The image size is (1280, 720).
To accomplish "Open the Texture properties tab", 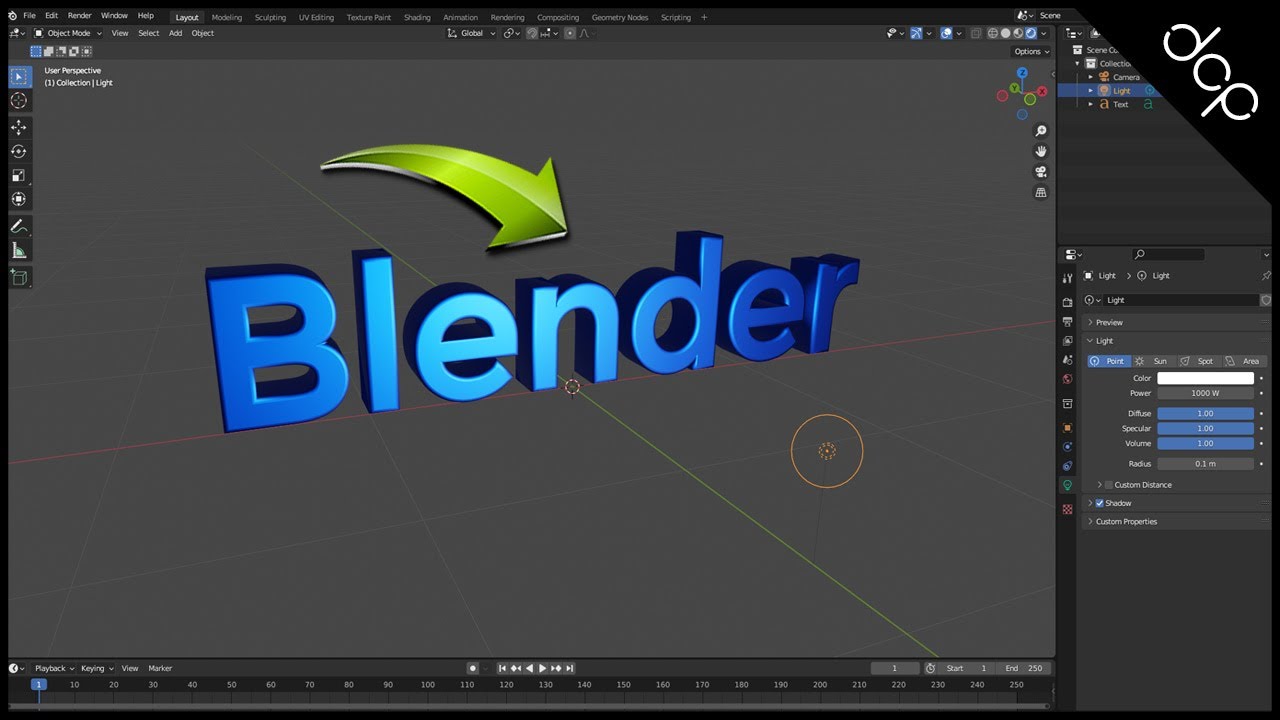I will pos(1067,509).
